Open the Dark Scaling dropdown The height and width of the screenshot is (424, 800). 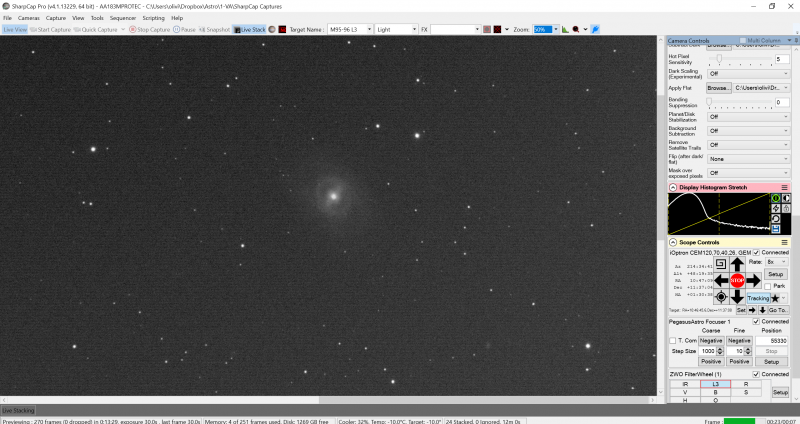point(748,73)
